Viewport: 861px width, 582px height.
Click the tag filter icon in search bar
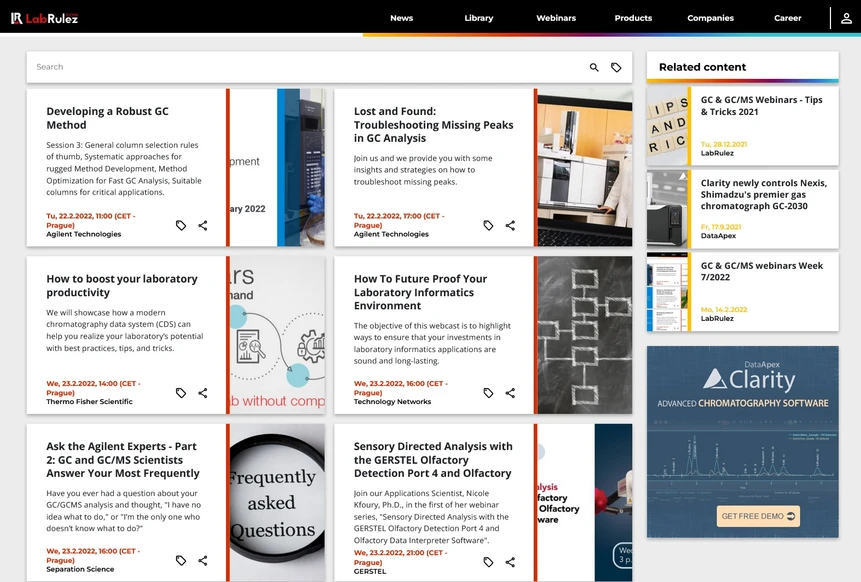pos(616,67)
